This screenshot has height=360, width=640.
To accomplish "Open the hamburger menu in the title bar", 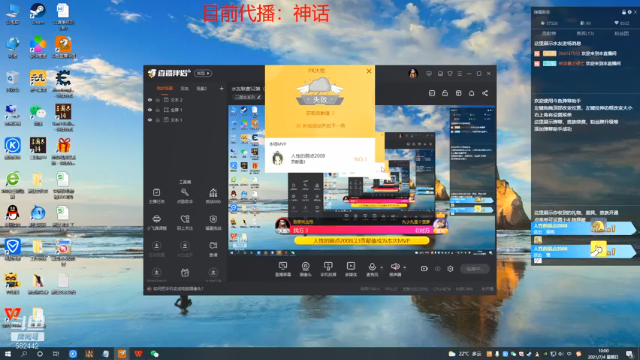I will point(460,74).
